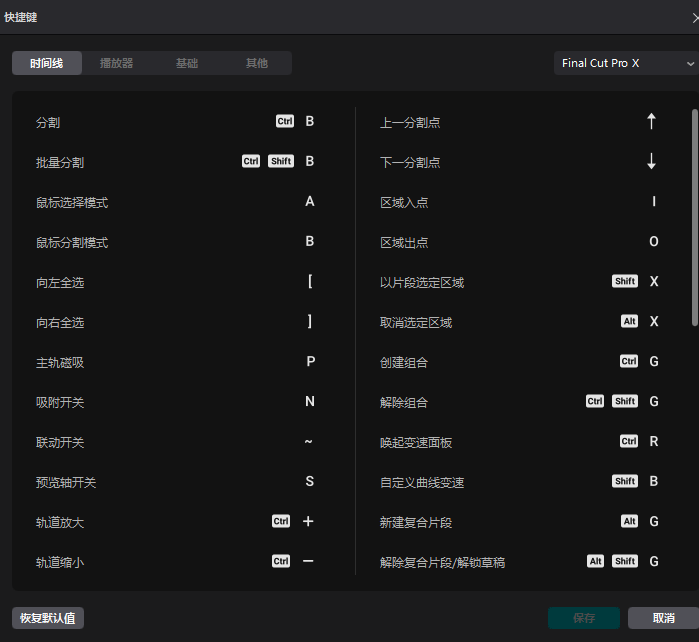The height and width of the screenshot is (642, 699).
Task: Click the tilde key for 联动开关
Action: coord(309,442)
